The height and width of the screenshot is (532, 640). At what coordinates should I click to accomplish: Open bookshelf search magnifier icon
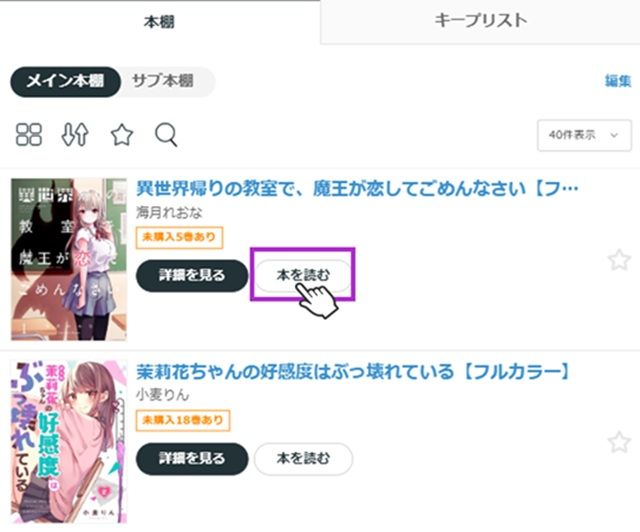[x=166, y=135]
